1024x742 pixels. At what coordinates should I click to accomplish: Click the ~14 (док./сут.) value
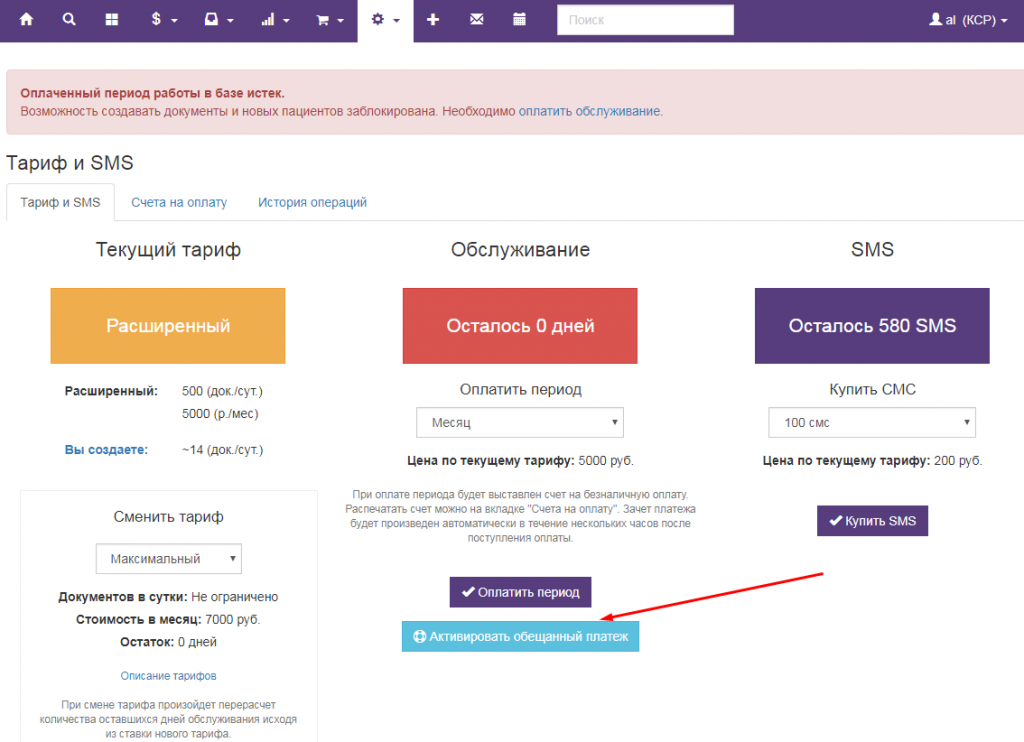point(222,450)
